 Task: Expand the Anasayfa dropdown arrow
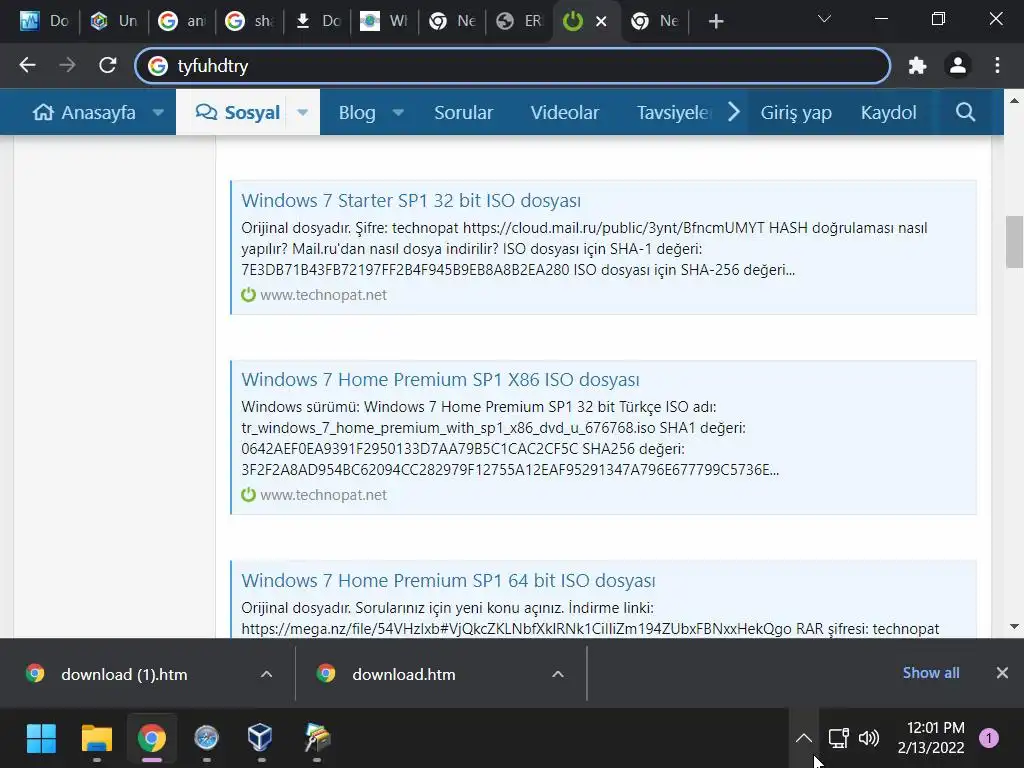[x=158, y=112]
